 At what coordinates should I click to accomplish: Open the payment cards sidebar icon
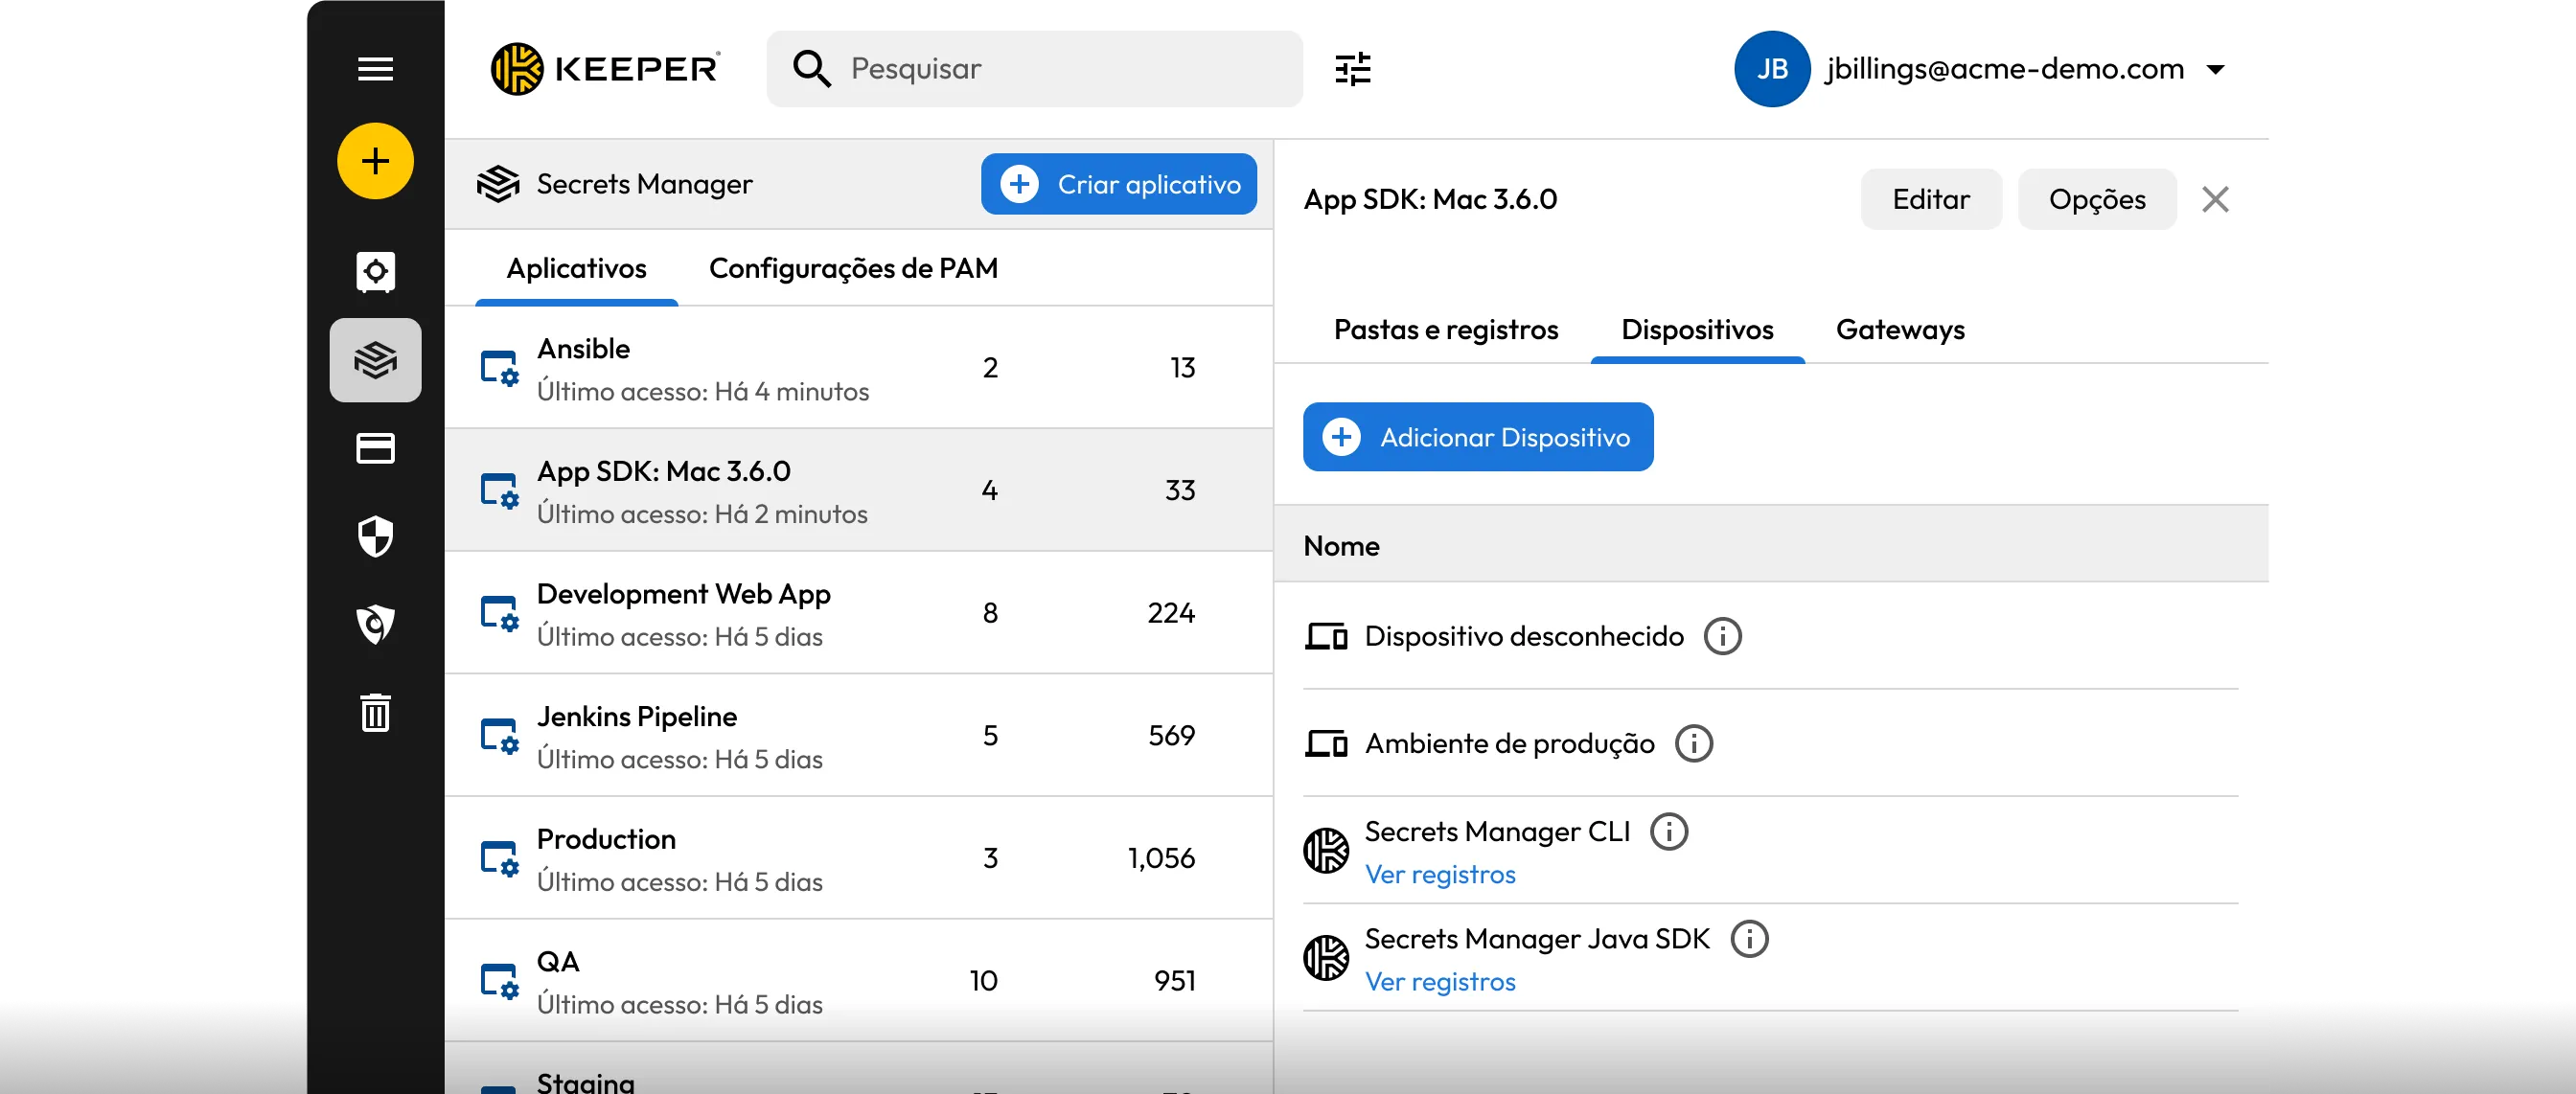coord(375,448)
